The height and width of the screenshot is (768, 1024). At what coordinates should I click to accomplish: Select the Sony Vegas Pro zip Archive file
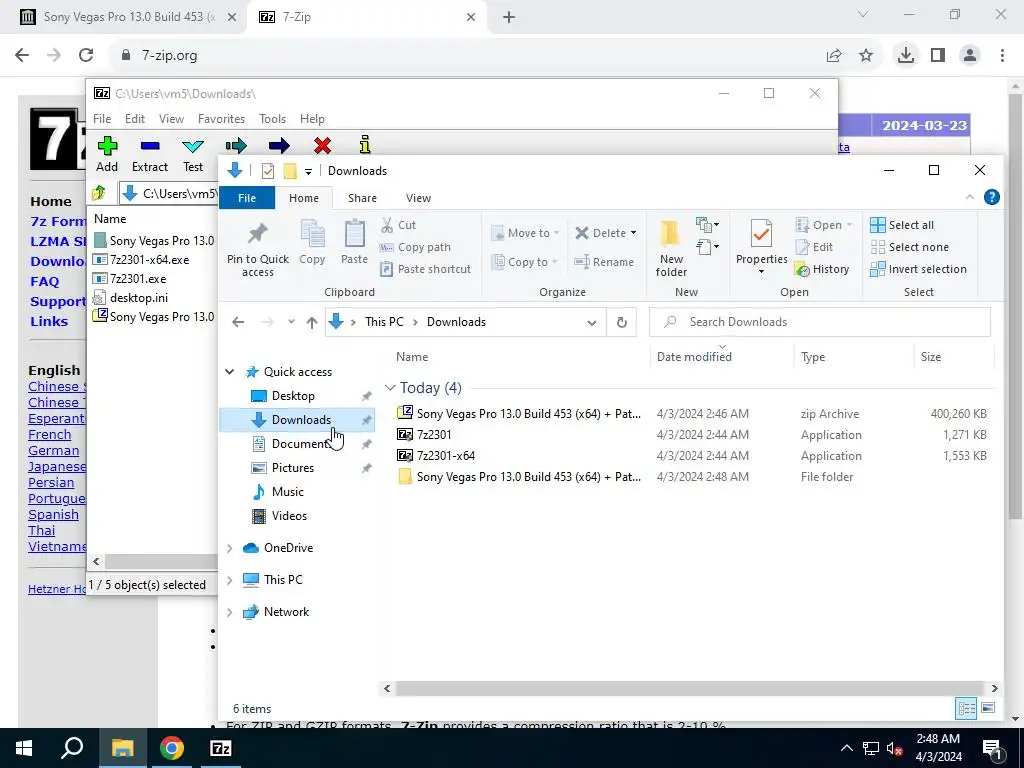(528, 413)
